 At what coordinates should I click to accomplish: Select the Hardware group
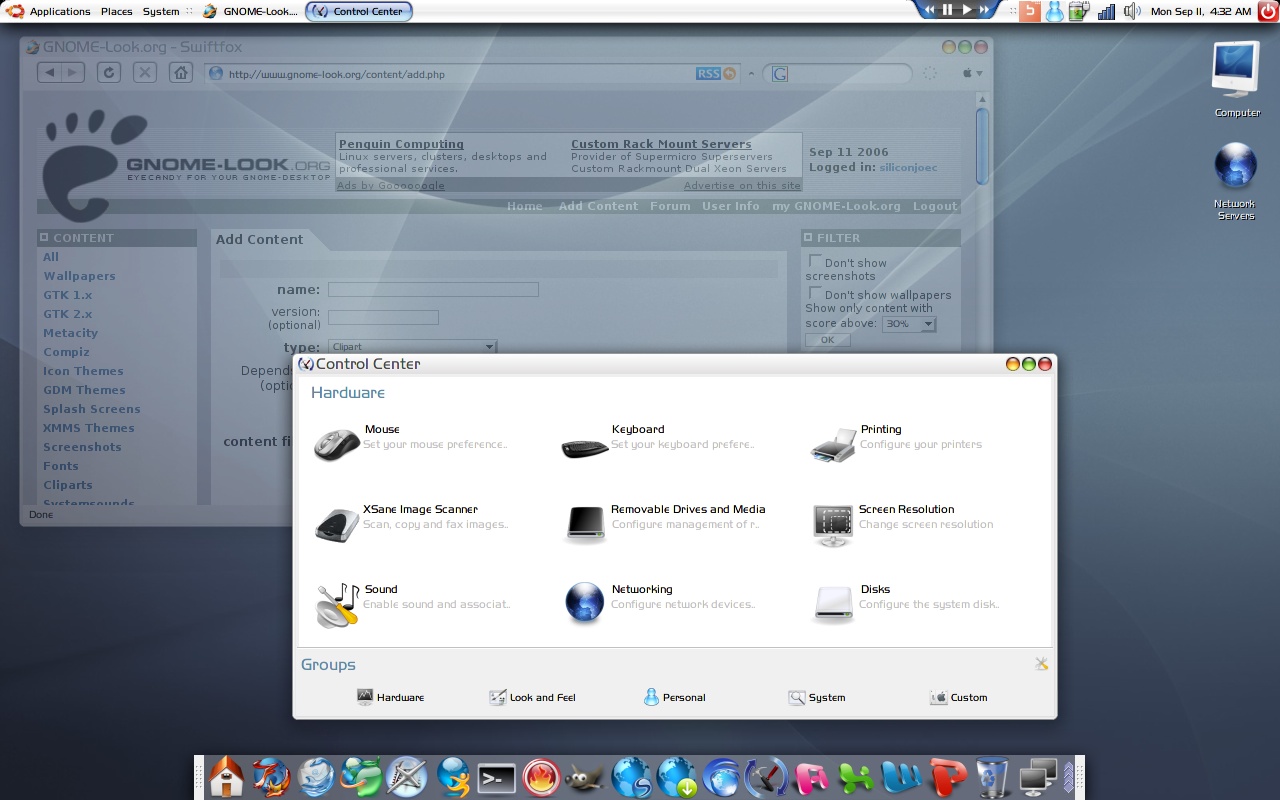[391, 697]
